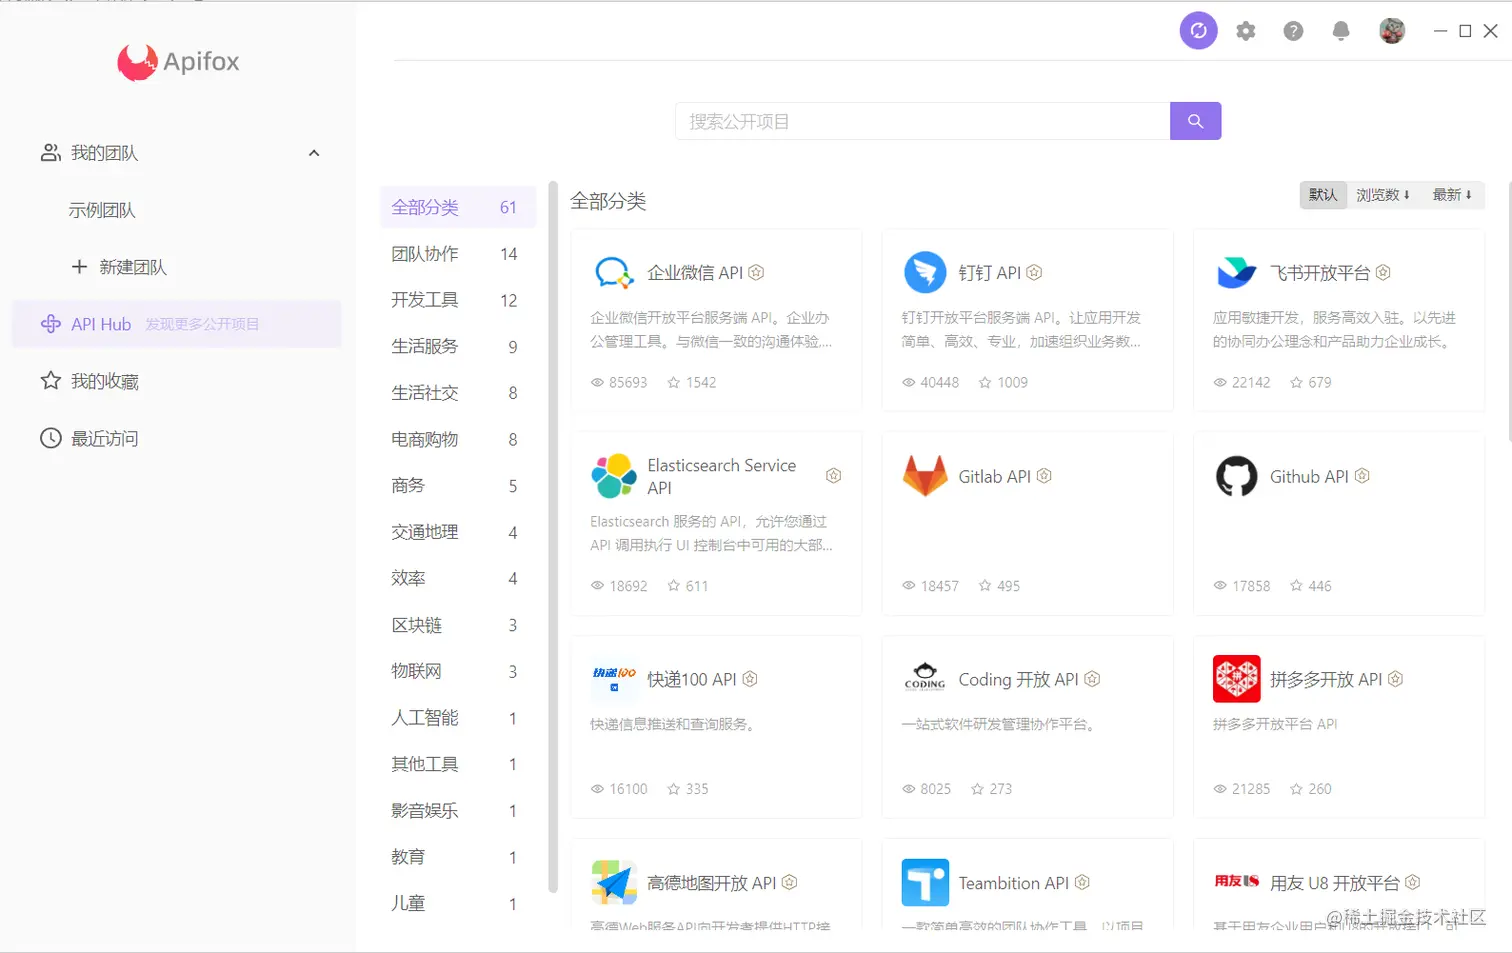Sort projects by 默认
Viewport: 1512px width, 953px height.
tap(1323, 195)
